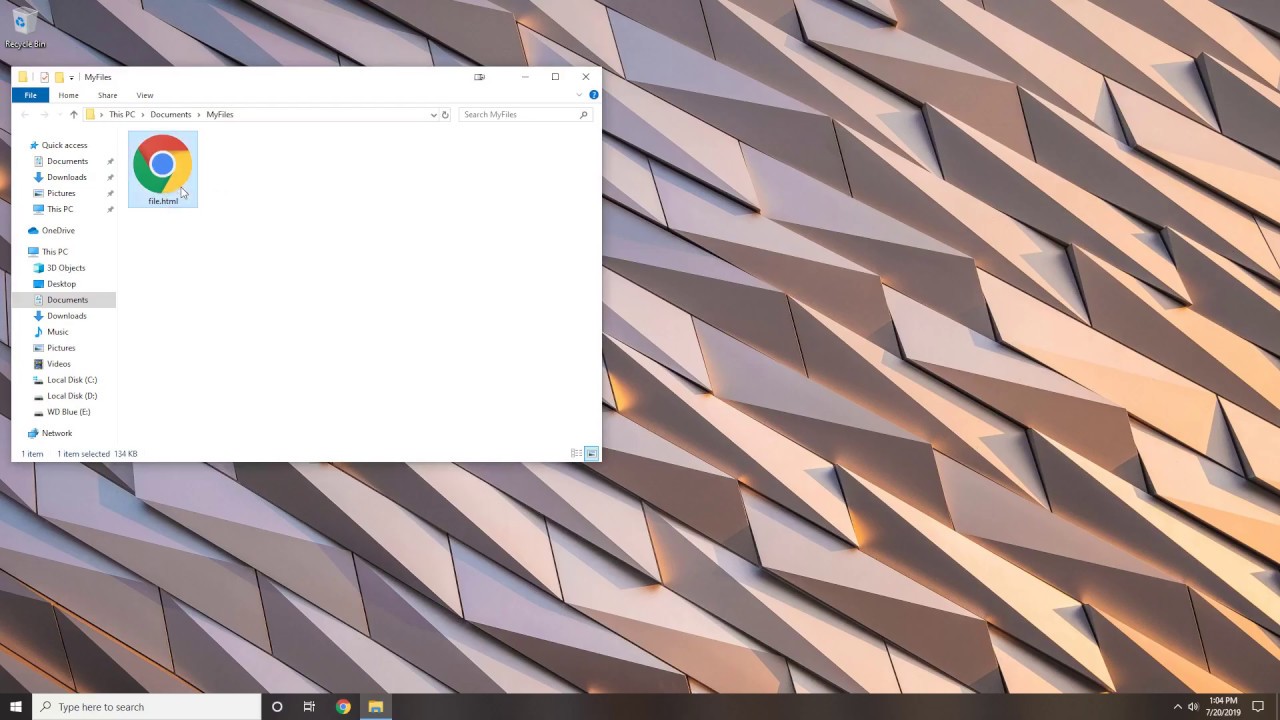Switch to the Share ribbon tab
This screenshot has width=1280, height=720.
coord(107,95)
